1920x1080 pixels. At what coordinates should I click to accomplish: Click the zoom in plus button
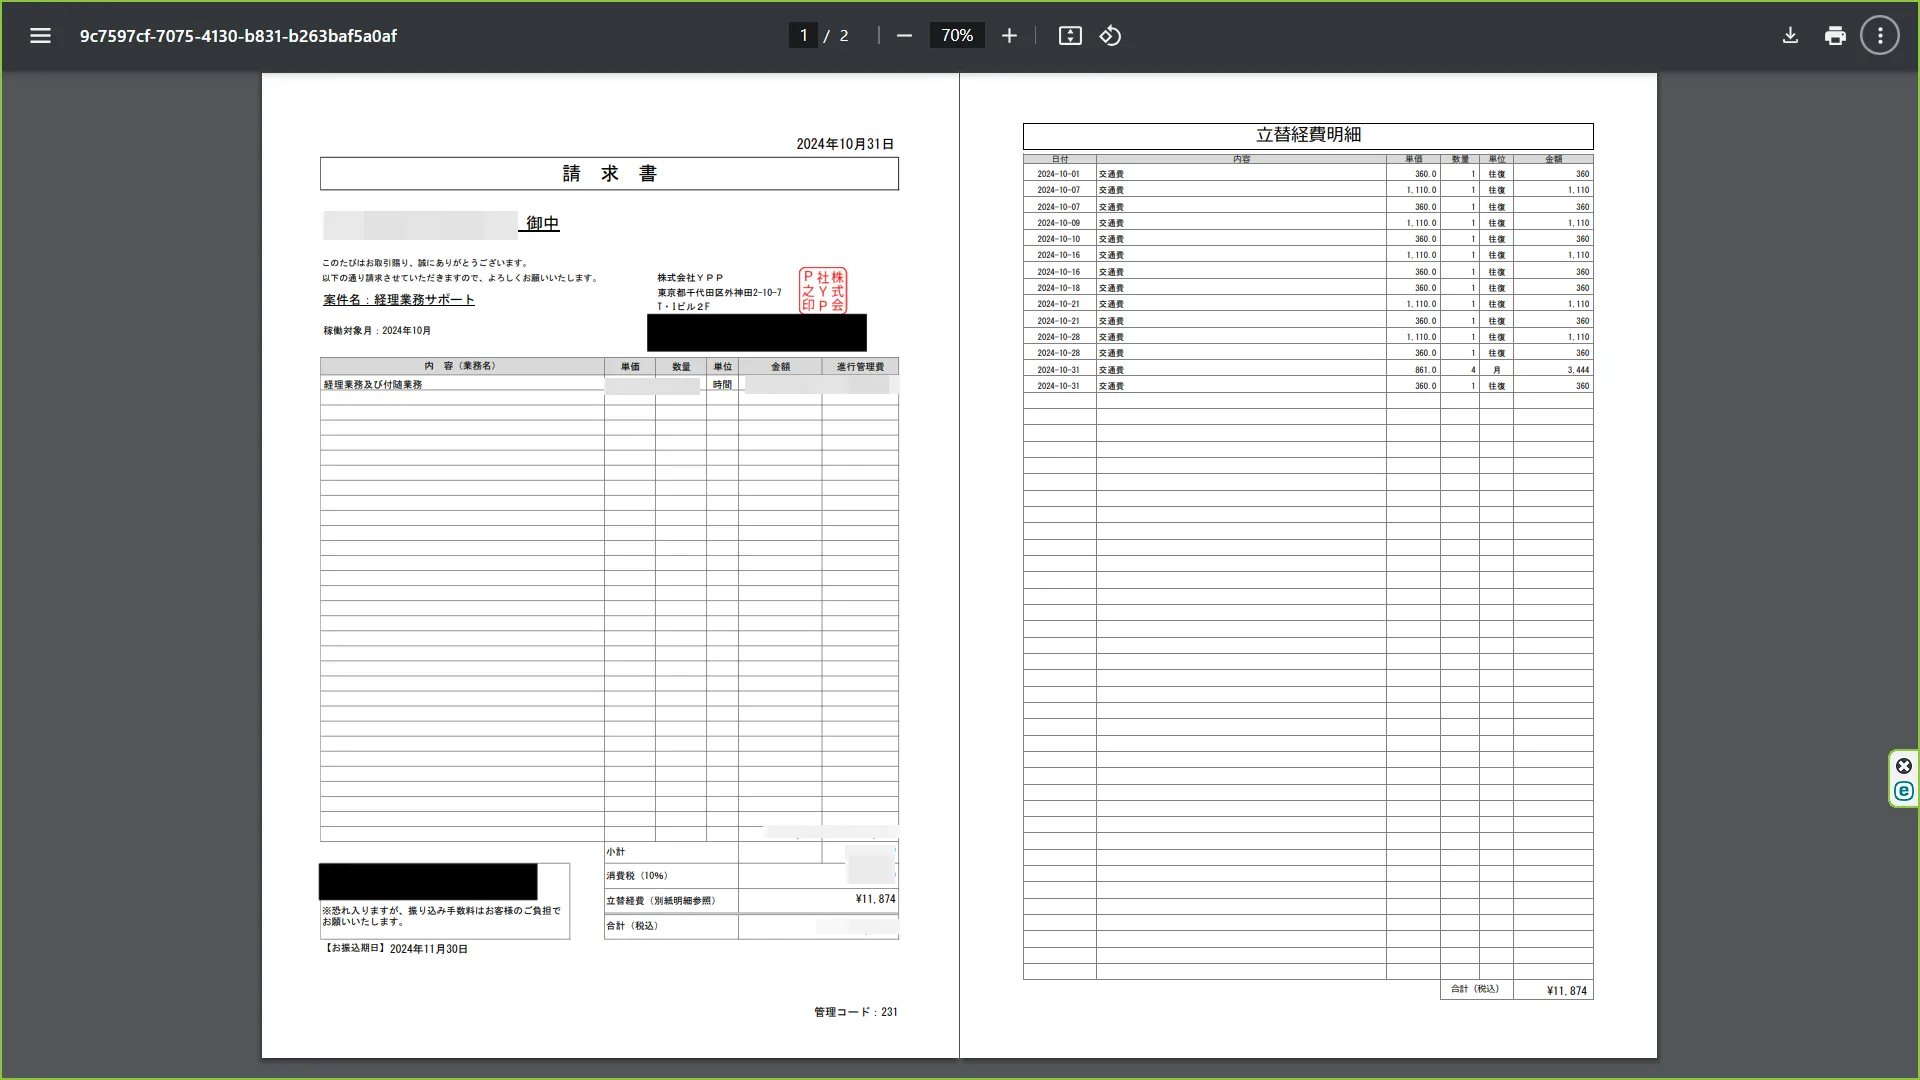click(x=1009, y=36)
